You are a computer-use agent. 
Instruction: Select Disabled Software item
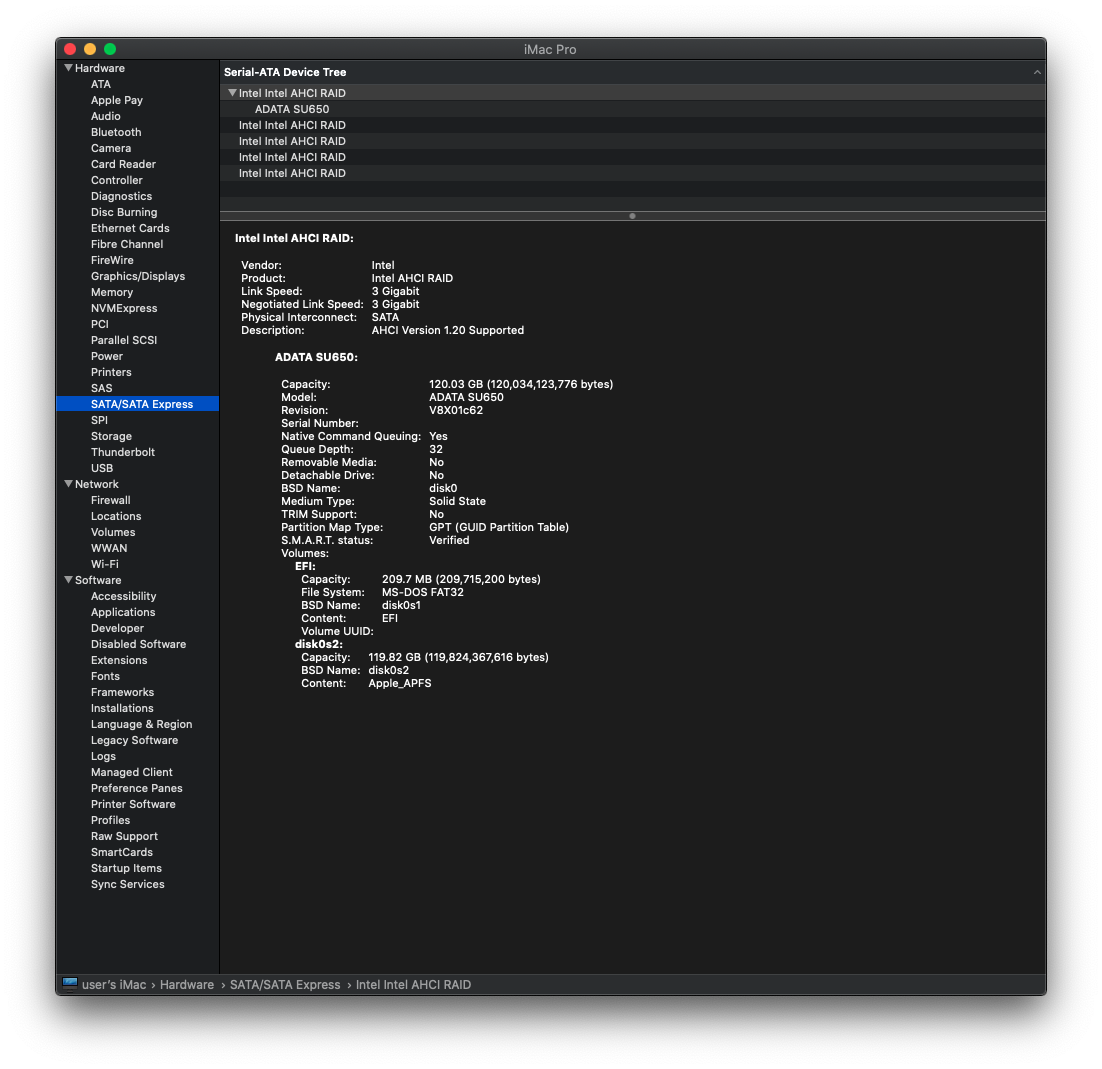pos(138,644)
